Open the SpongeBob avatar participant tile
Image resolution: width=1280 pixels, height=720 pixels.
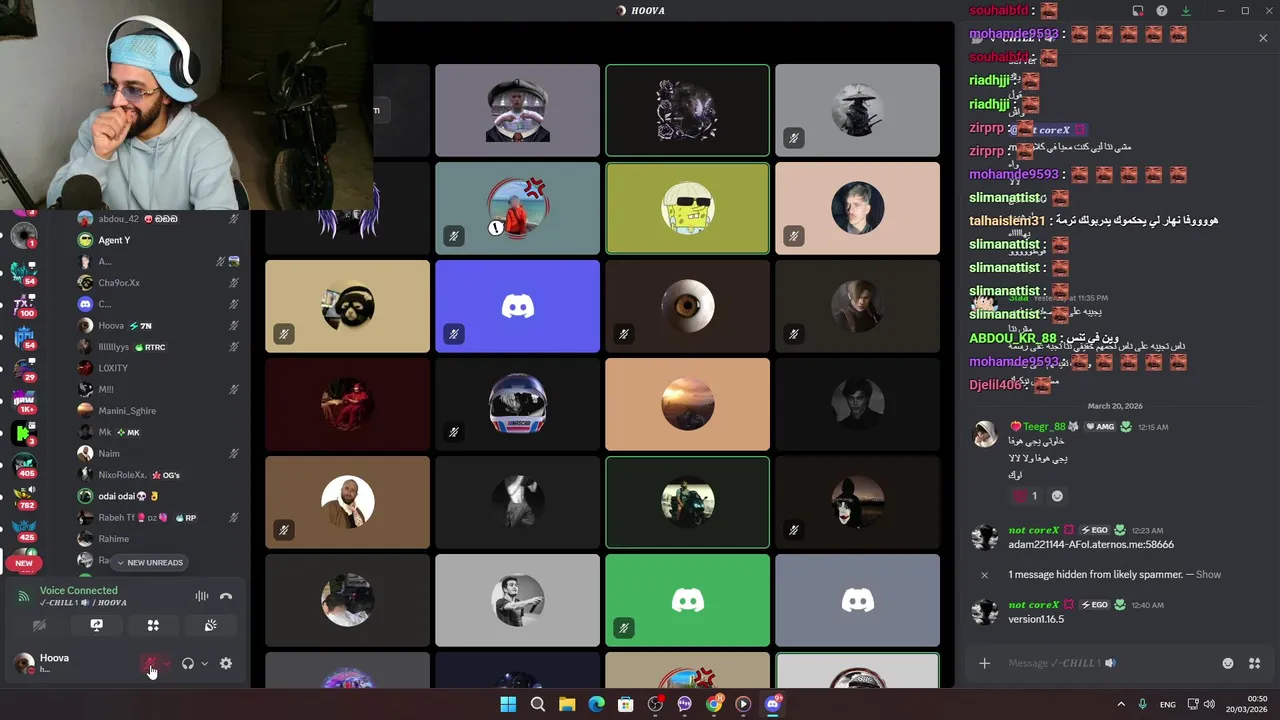pos(687,208)
